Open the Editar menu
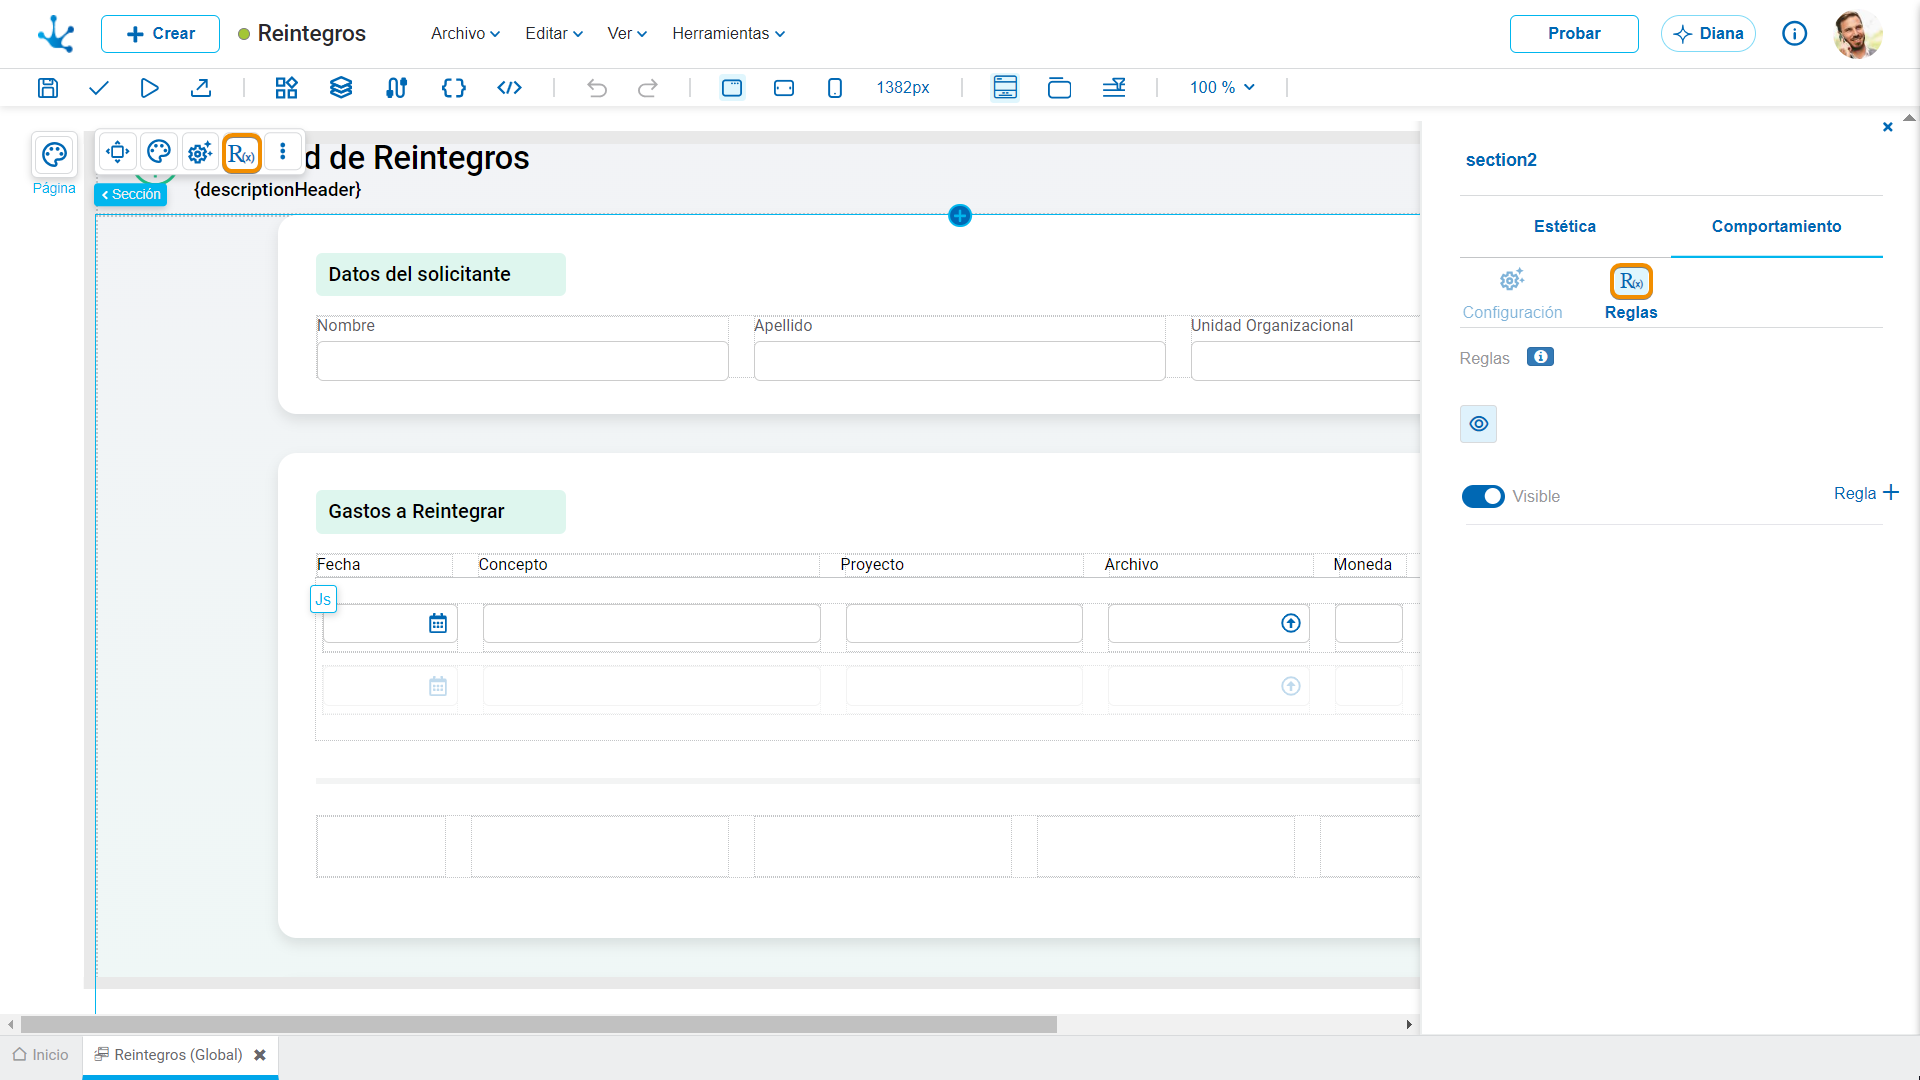Viewport: 1920px width, 1080px height. click(554, 34)
